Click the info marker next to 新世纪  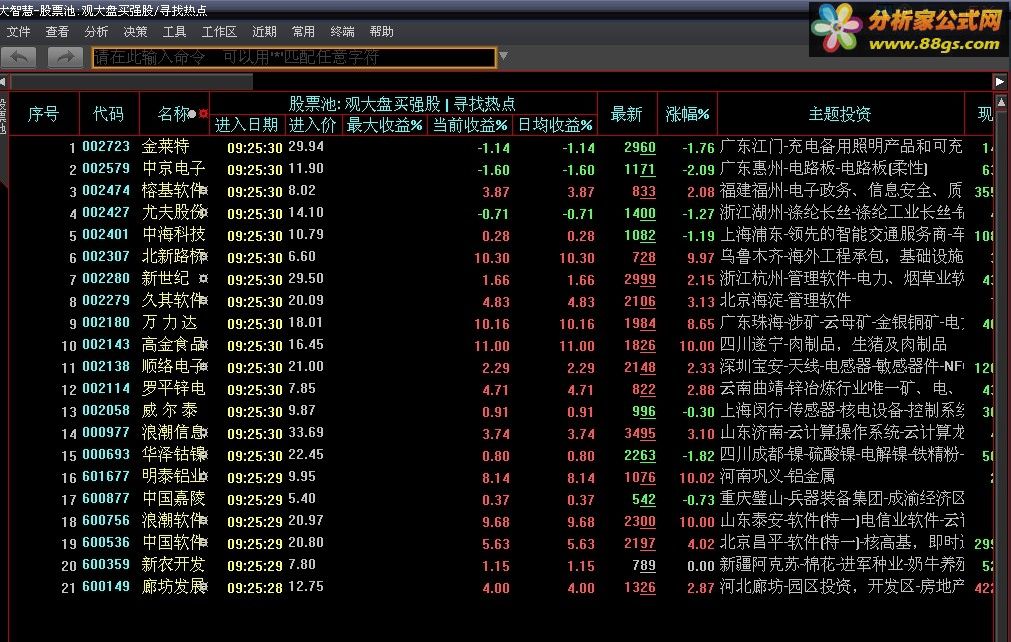point(203,278)
